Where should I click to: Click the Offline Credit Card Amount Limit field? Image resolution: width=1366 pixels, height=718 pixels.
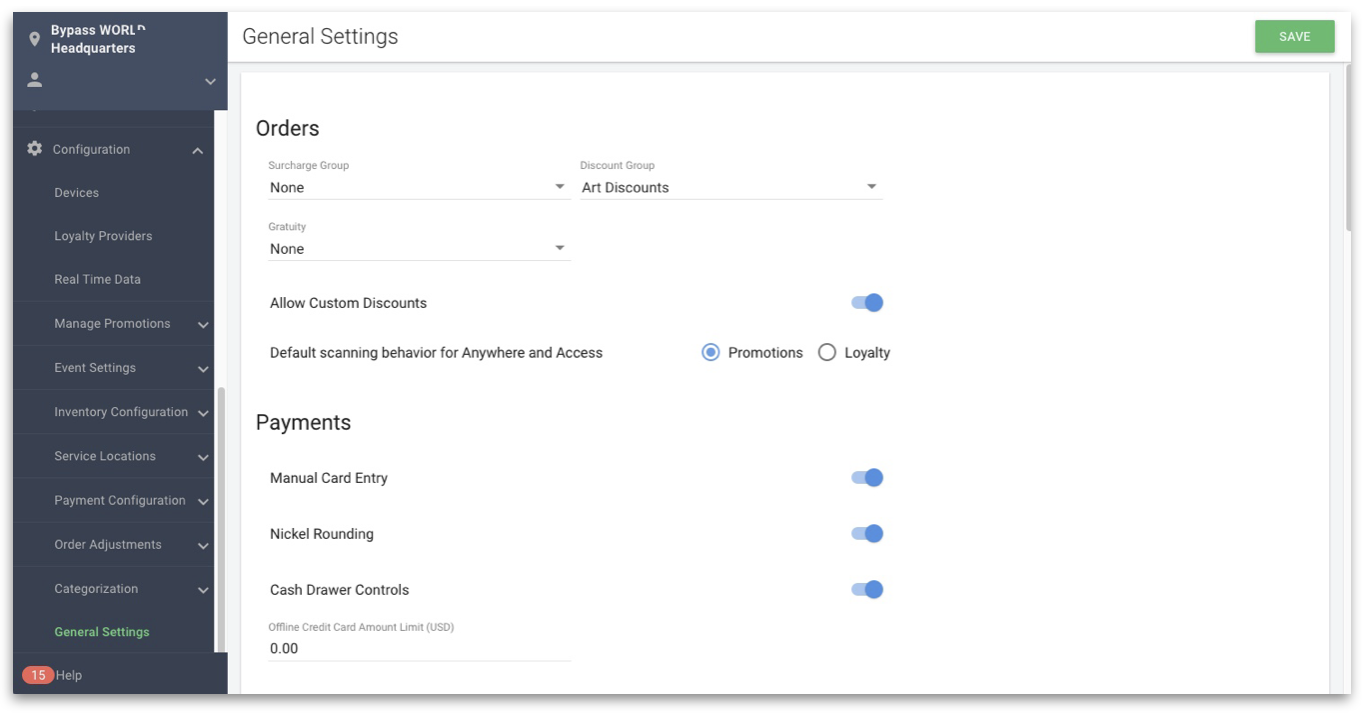click(x=419, y=648)
